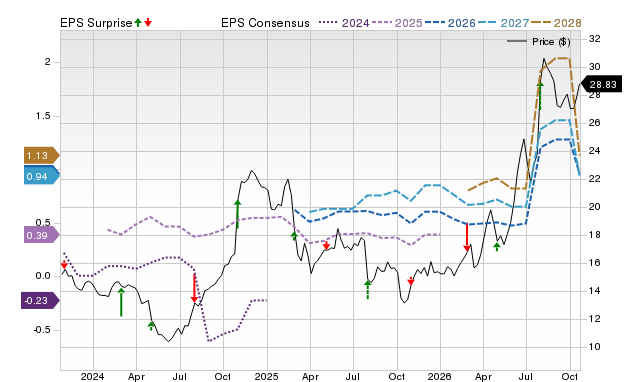Click the black 28.83 price tag
This screenshot has height=382, width=640.
601,84
